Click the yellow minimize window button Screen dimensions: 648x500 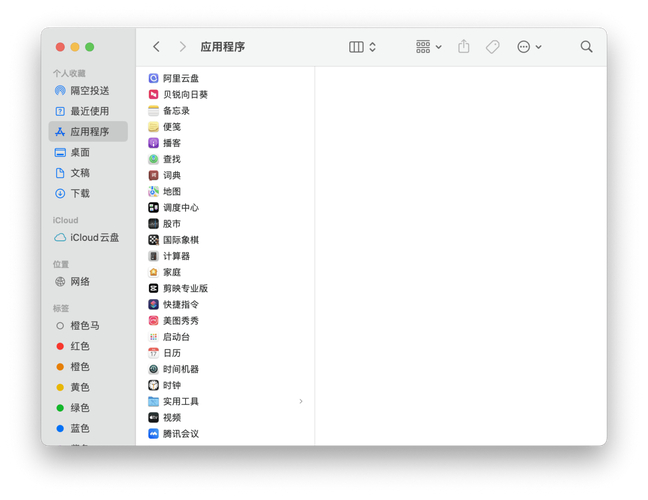(75, 47)
